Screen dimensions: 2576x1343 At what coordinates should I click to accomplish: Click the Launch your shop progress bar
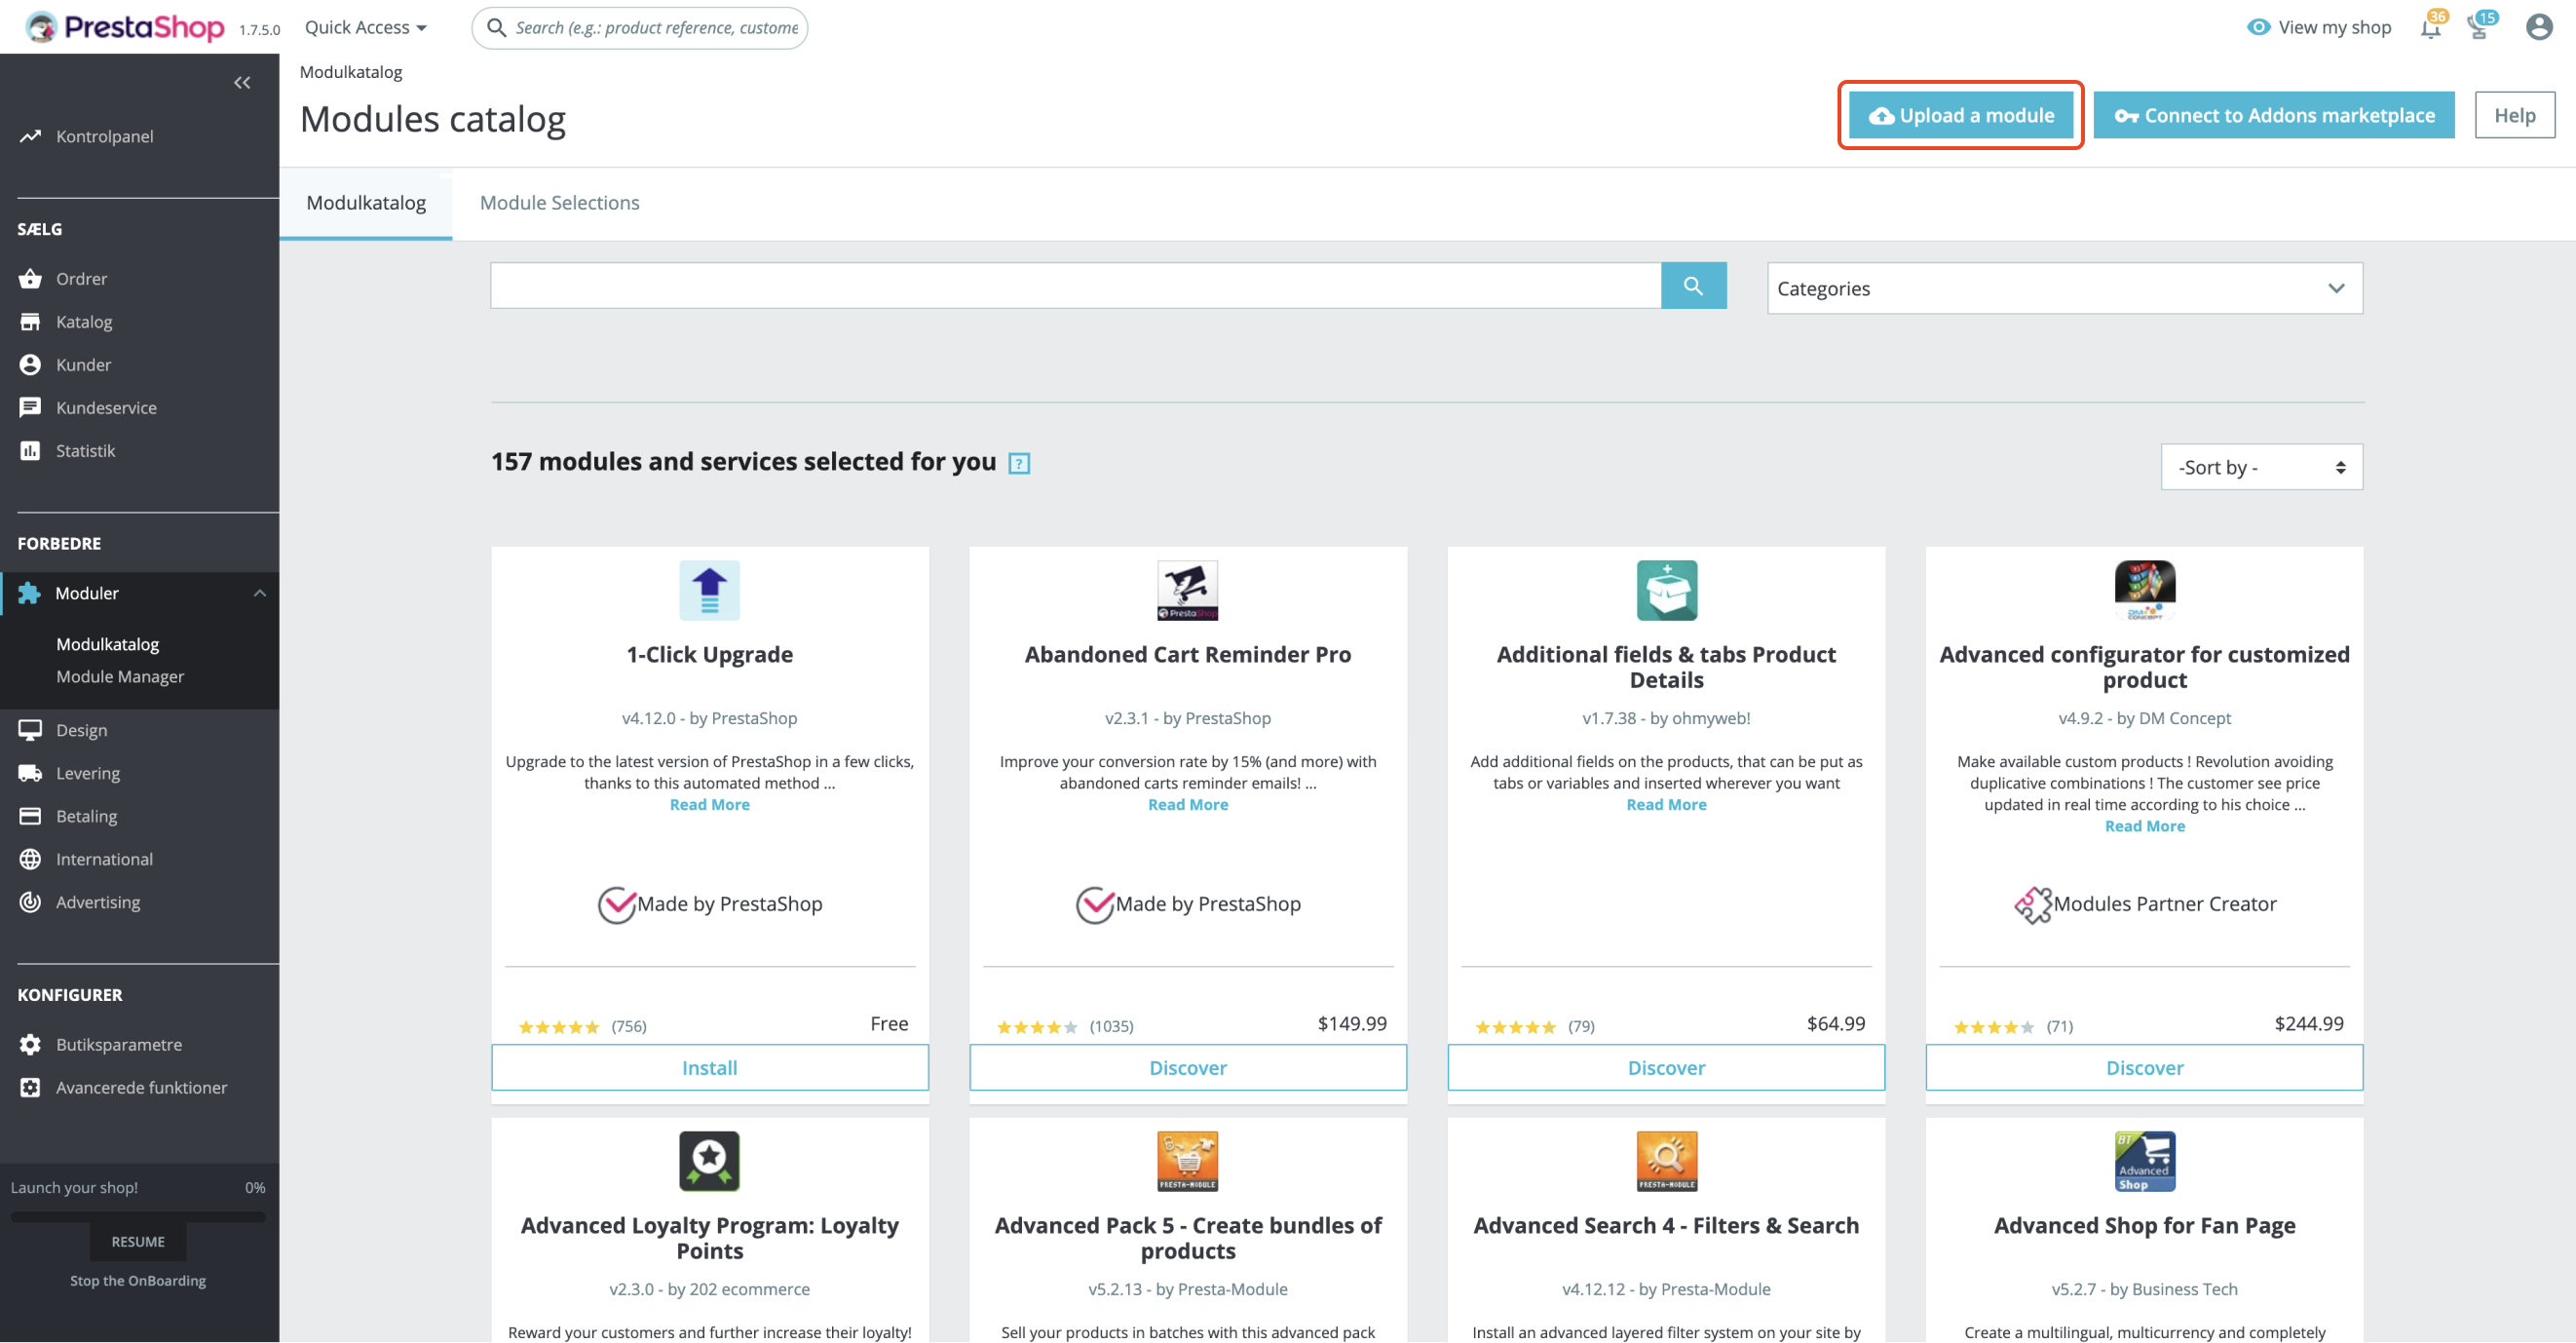pos(138,1217)
